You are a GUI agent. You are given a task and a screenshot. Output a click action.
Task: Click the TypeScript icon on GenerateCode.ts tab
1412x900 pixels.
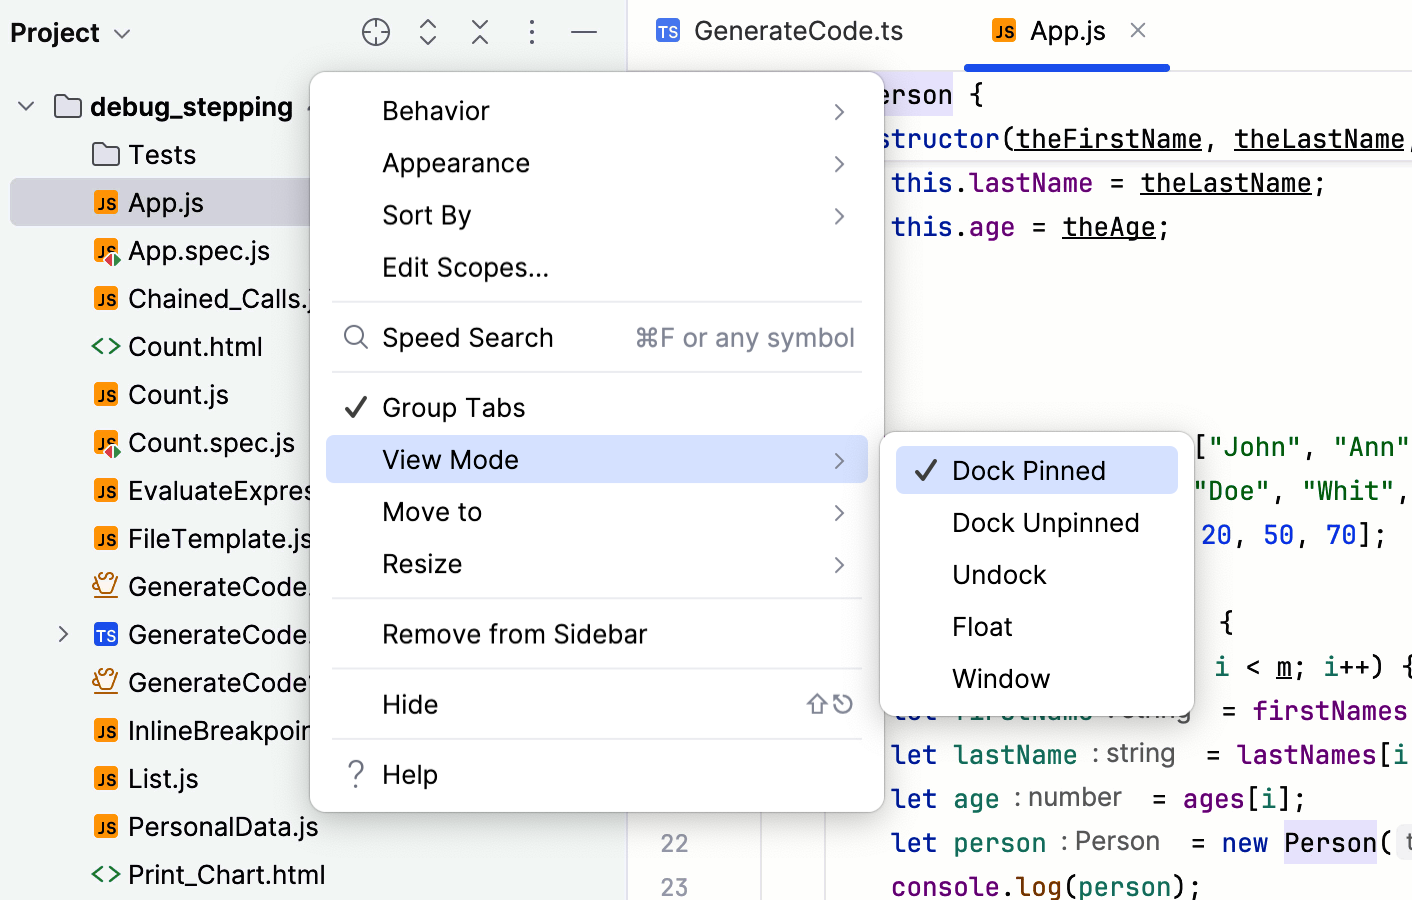coord(668,31)
